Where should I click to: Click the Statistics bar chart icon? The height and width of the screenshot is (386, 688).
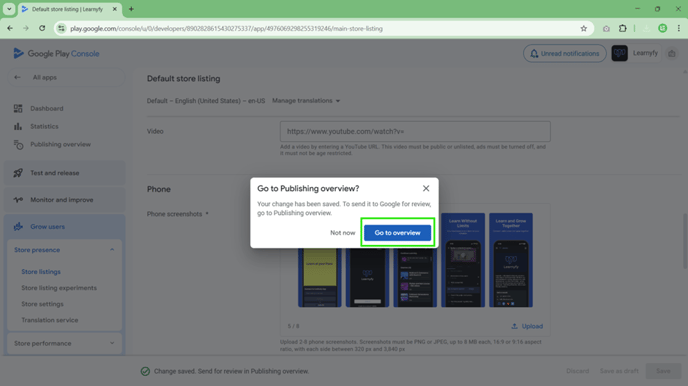[x=18, y=126]
